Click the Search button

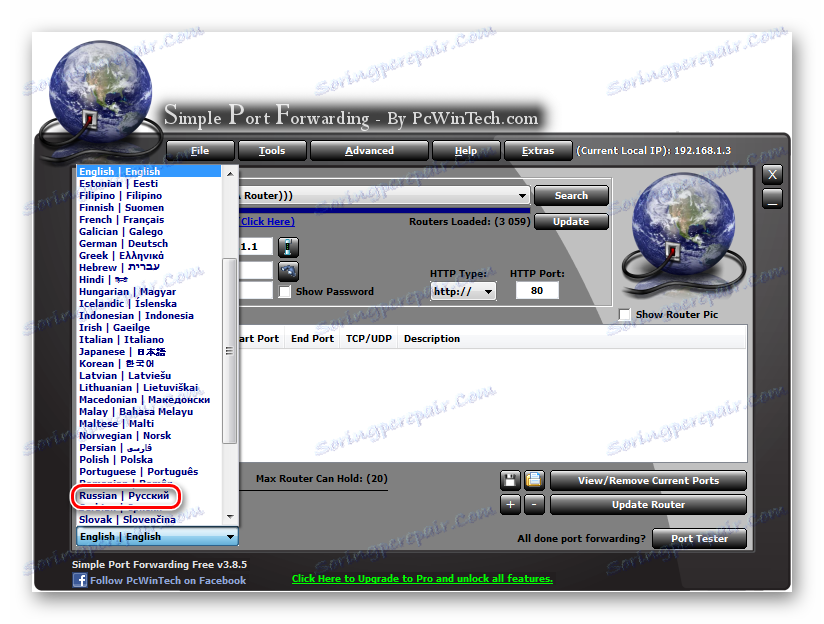click(x=571, y=196)
